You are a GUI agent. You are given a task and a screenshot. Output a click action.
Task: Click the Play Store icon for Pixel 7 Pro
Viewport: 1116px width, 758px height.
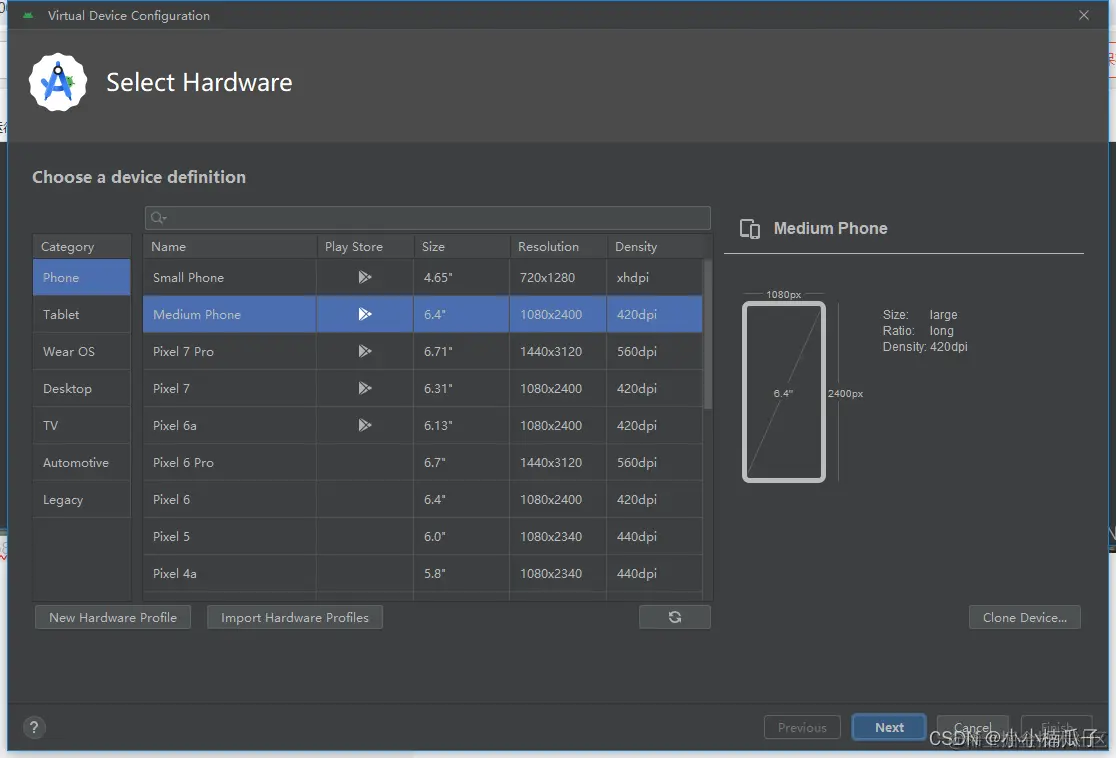(364, 351)
